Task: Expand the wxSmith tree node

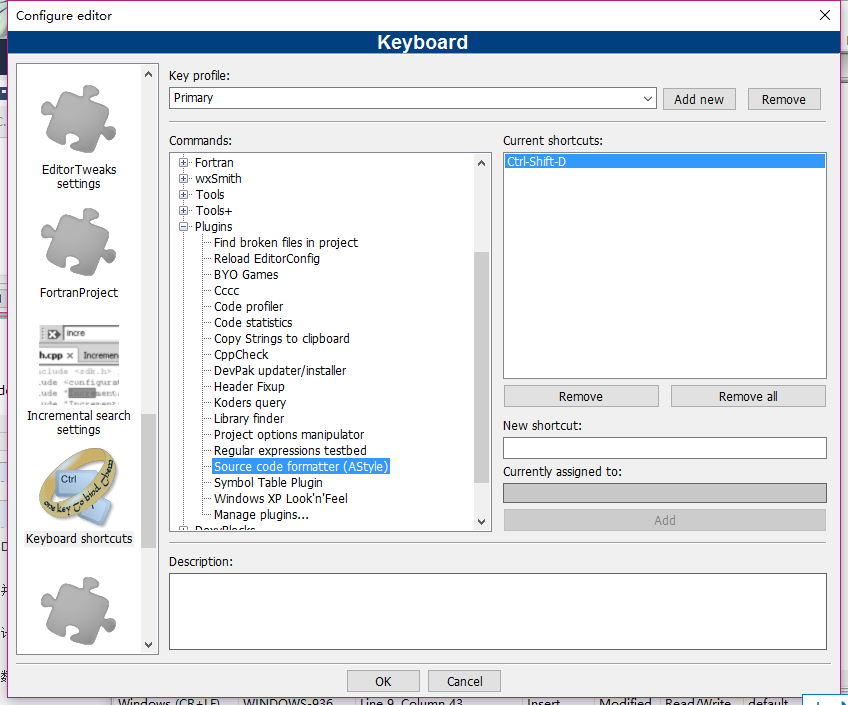Action: point(184,178)
